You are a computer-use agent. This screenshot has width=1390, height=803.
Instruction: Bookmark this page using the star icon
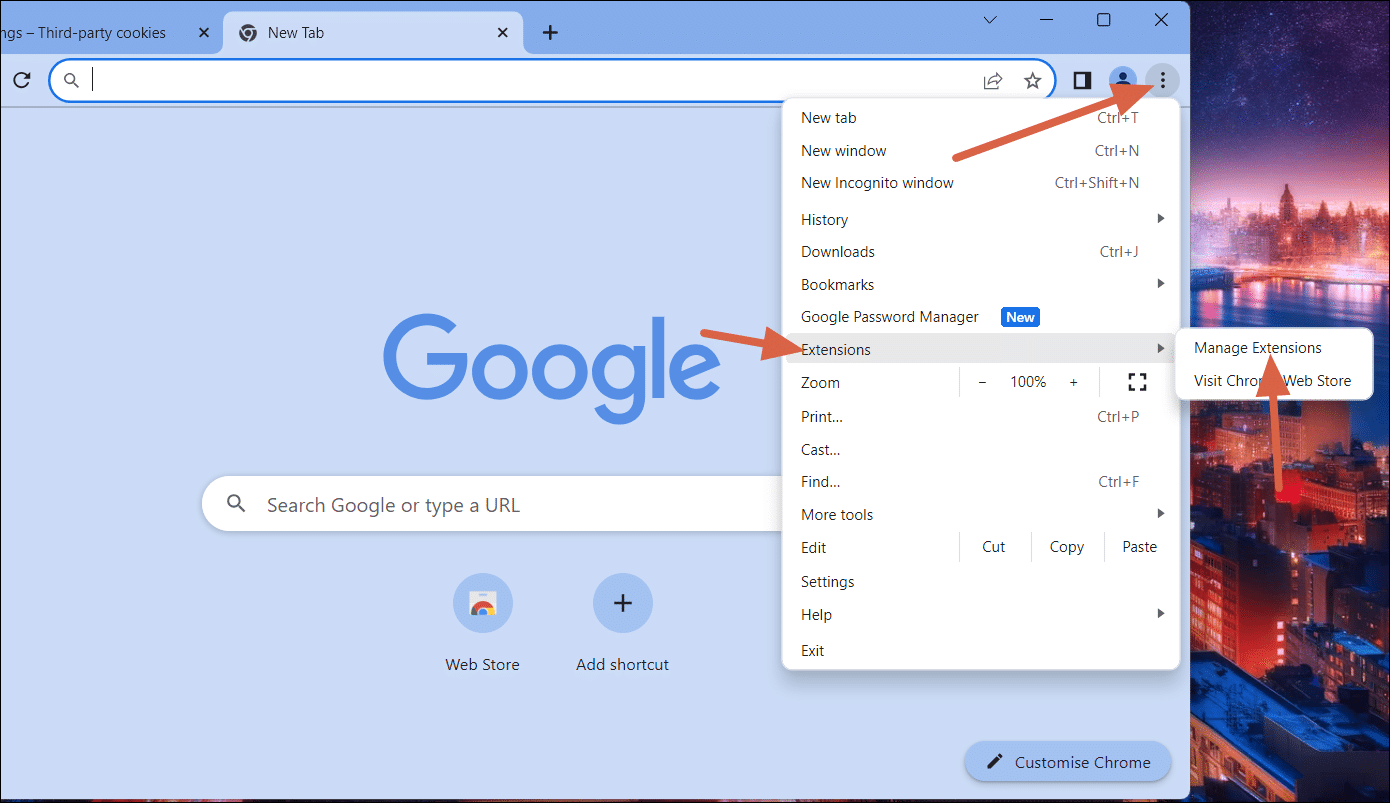coord(1032,80)
